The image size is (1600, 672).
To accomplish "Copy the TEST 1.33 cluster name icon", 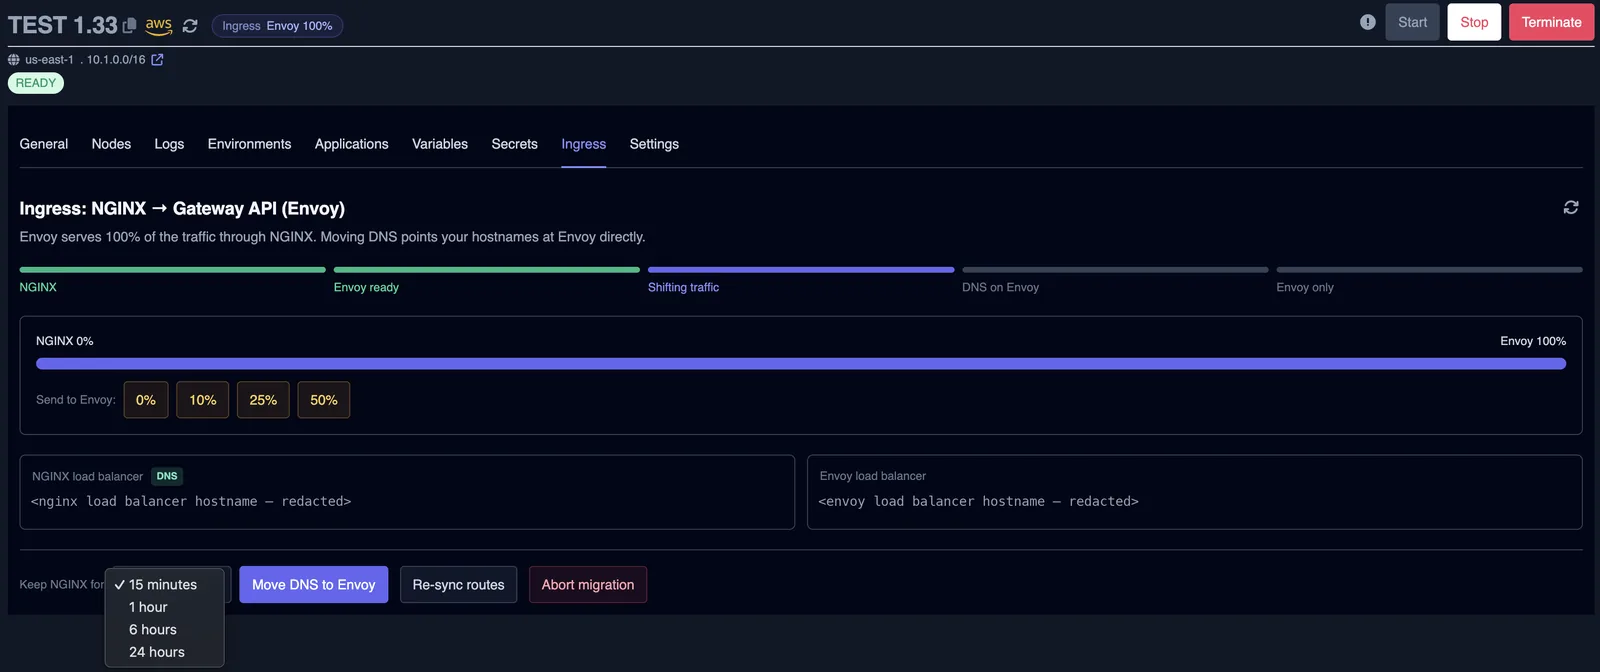I will coord(129,25).
